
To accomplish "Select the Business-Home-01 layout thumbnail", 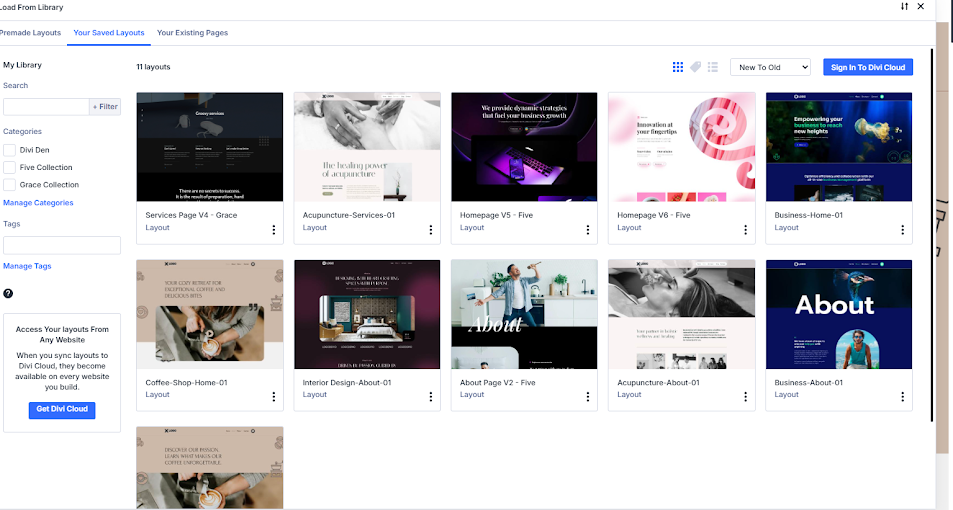I will pos(839,147).
